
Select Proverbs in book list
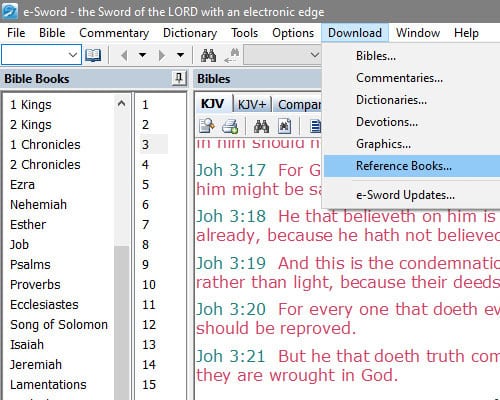pyautogui.click(x=35, y=285)
